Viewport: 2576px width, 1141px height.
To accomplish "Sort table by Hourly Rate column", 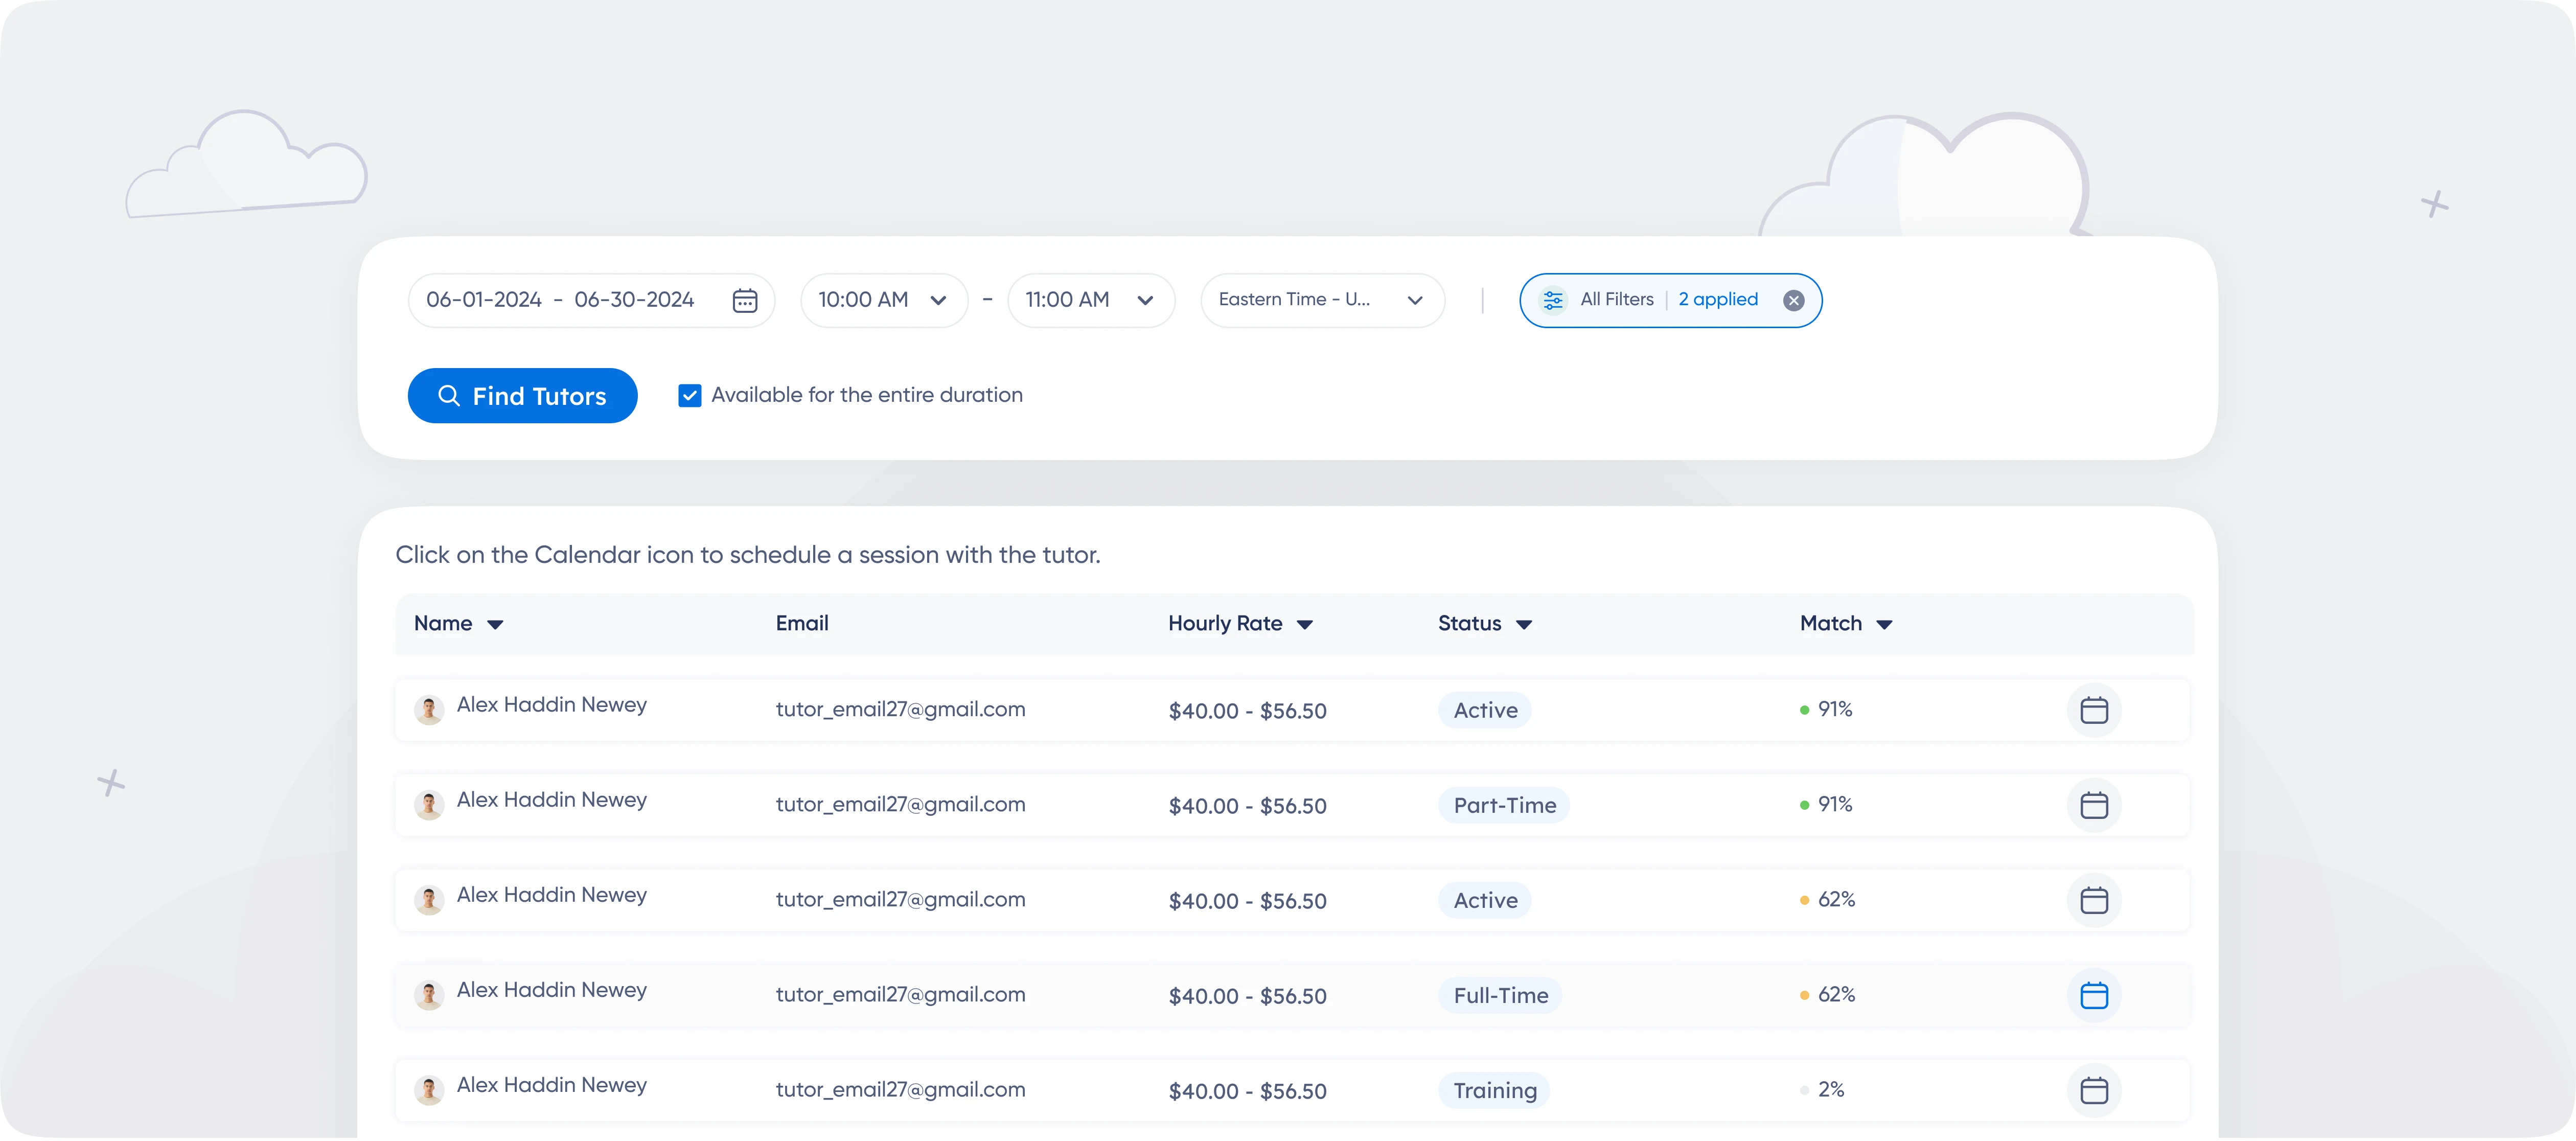I will [1240, 624].
